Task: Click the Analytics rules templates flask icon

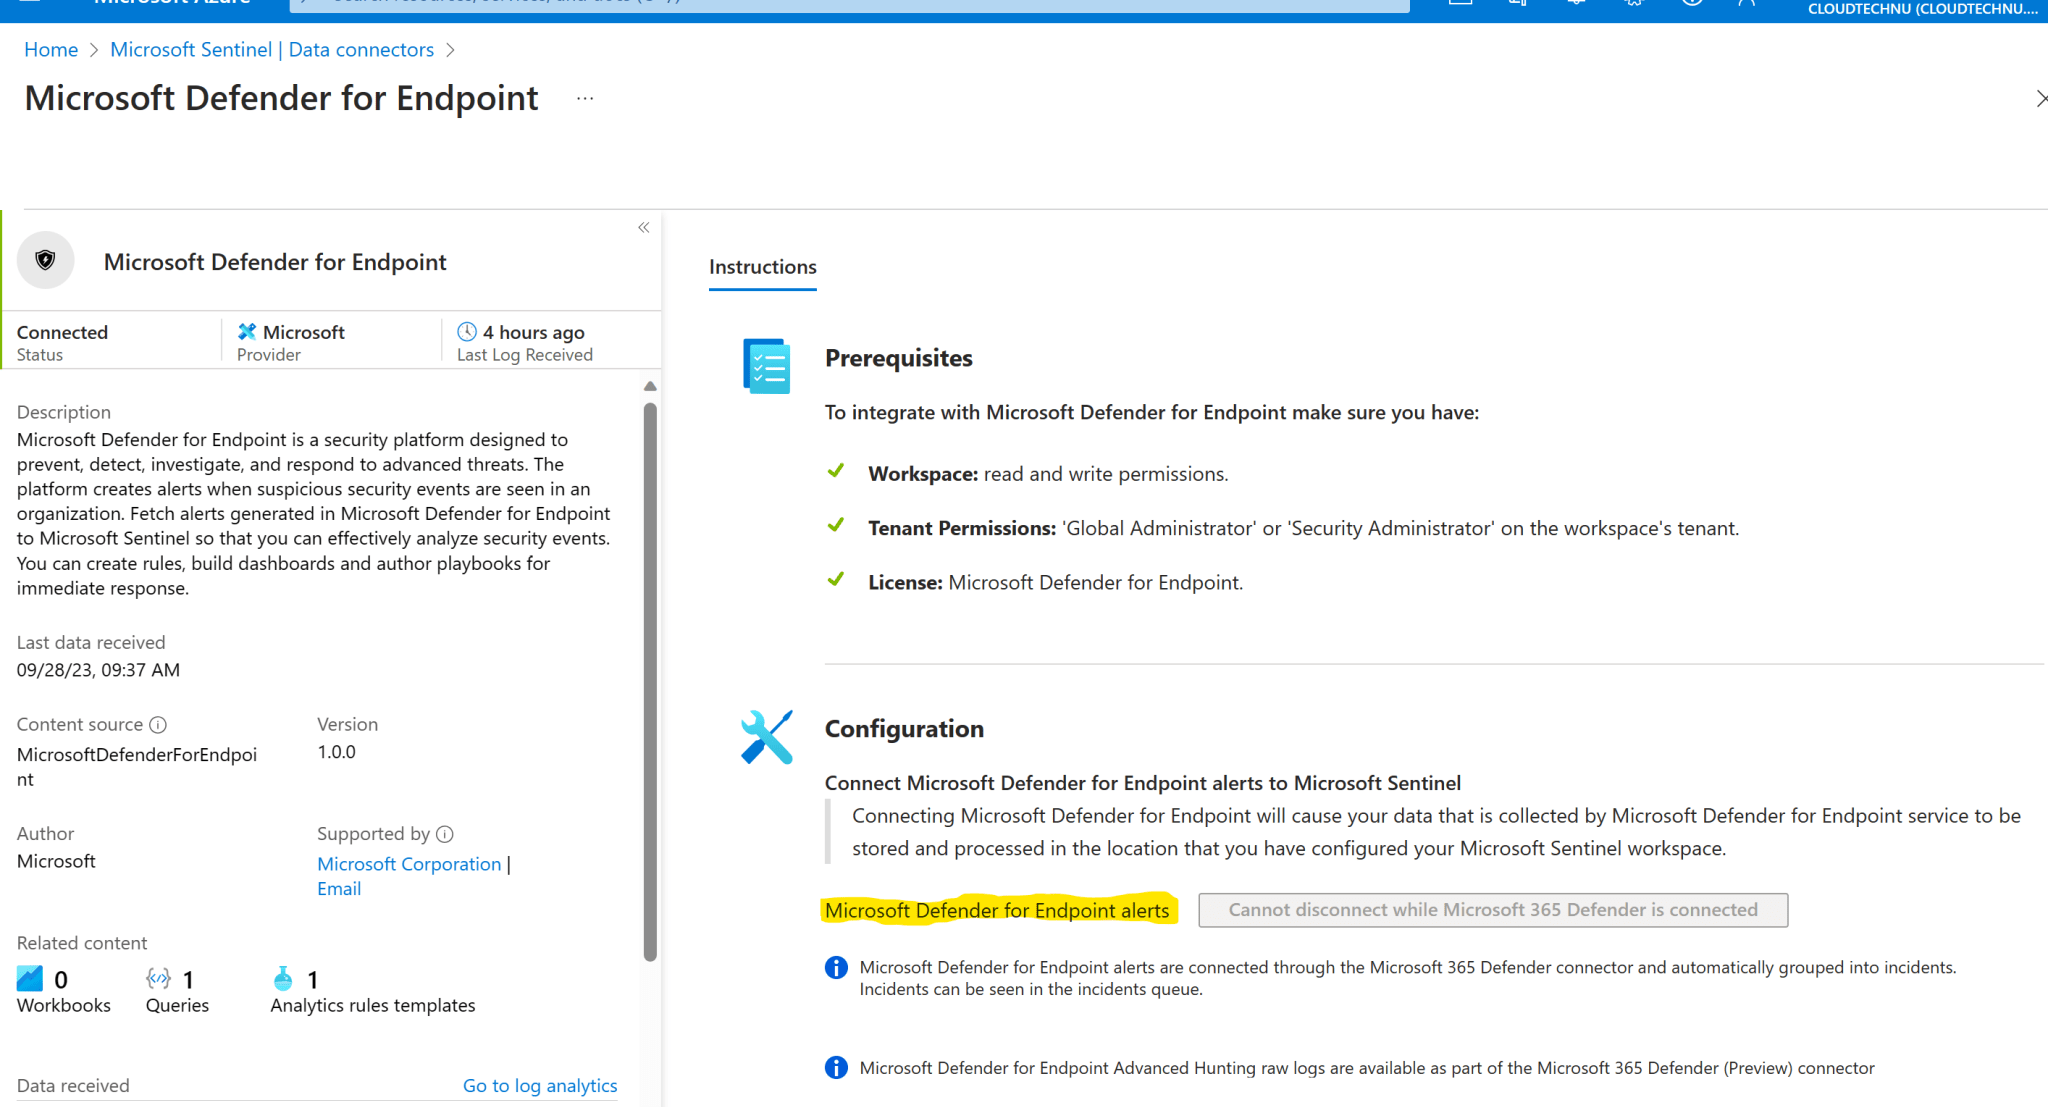Action: (283, 977)
